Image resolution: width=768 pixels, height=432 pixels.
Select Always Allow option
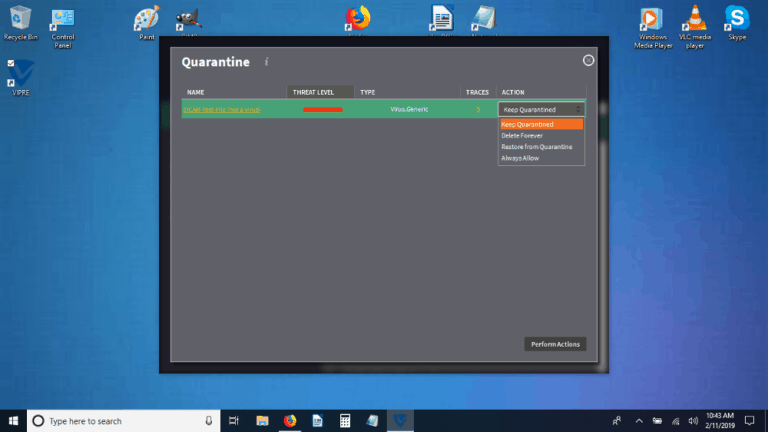(x=520, y=158)
